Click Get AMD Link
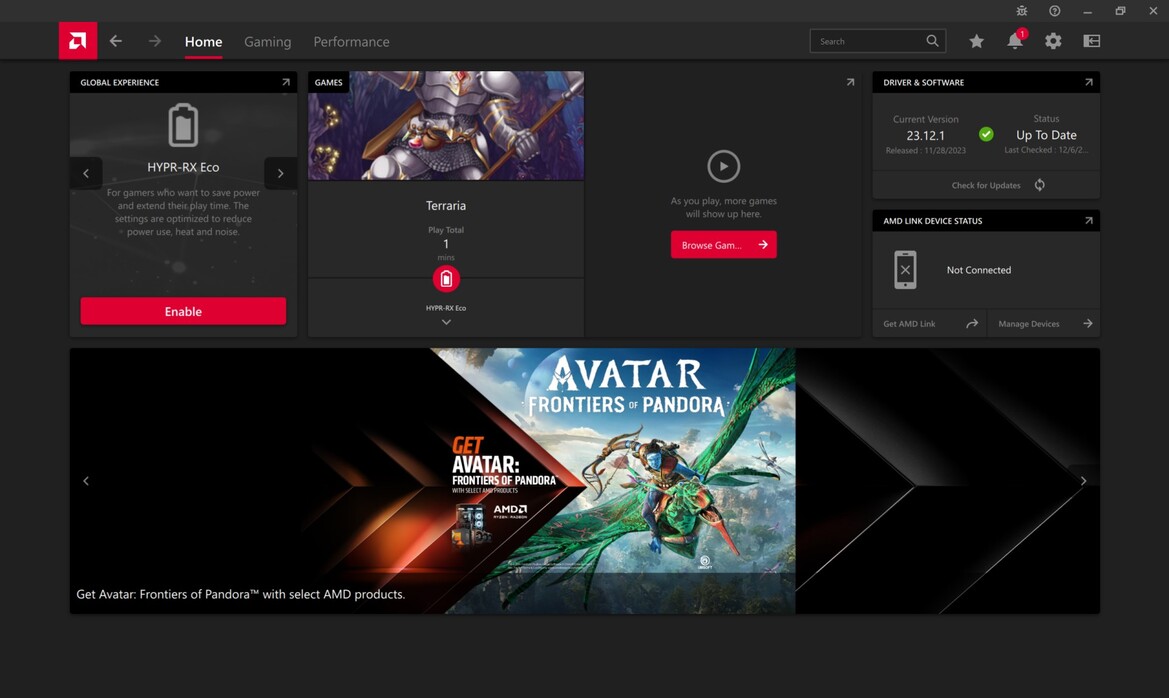The height and width of the screenshot is (698, 1169). coord(930,324)
